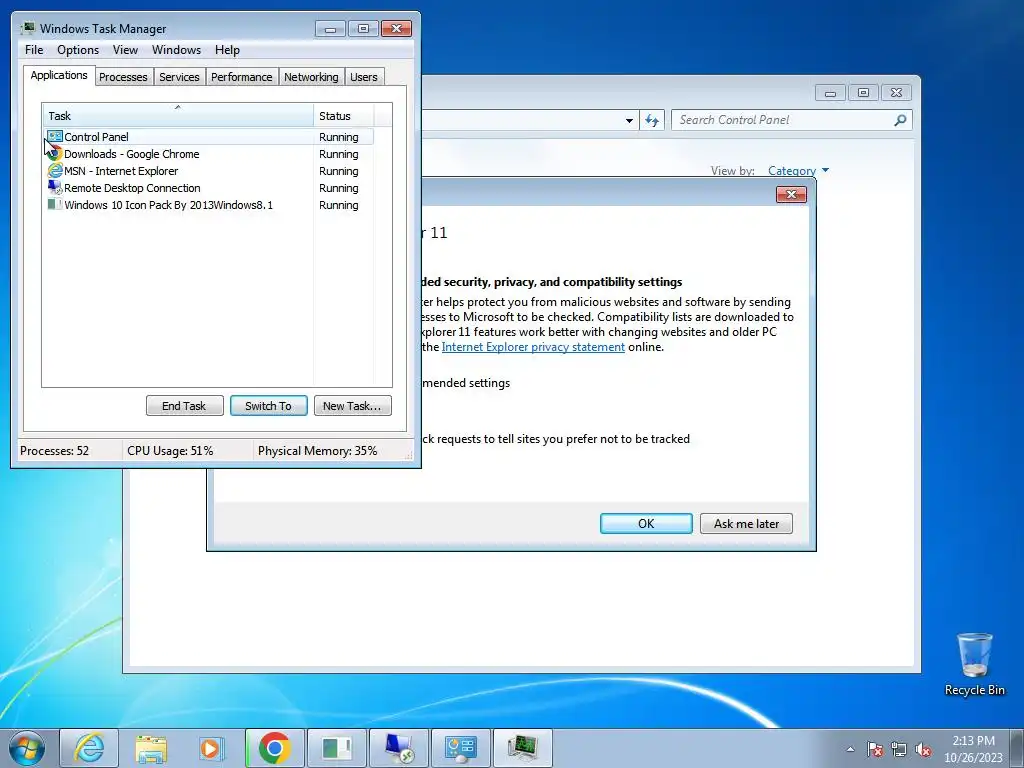Select the Control Panel task icon
This screenshot has width=1024, height=768.
coord(55,136)
